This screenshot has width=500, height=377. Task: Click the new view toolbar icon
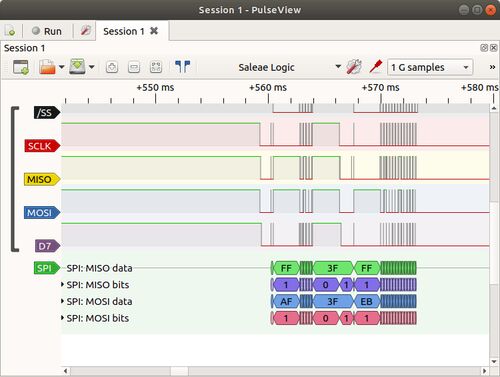point(21,67)
